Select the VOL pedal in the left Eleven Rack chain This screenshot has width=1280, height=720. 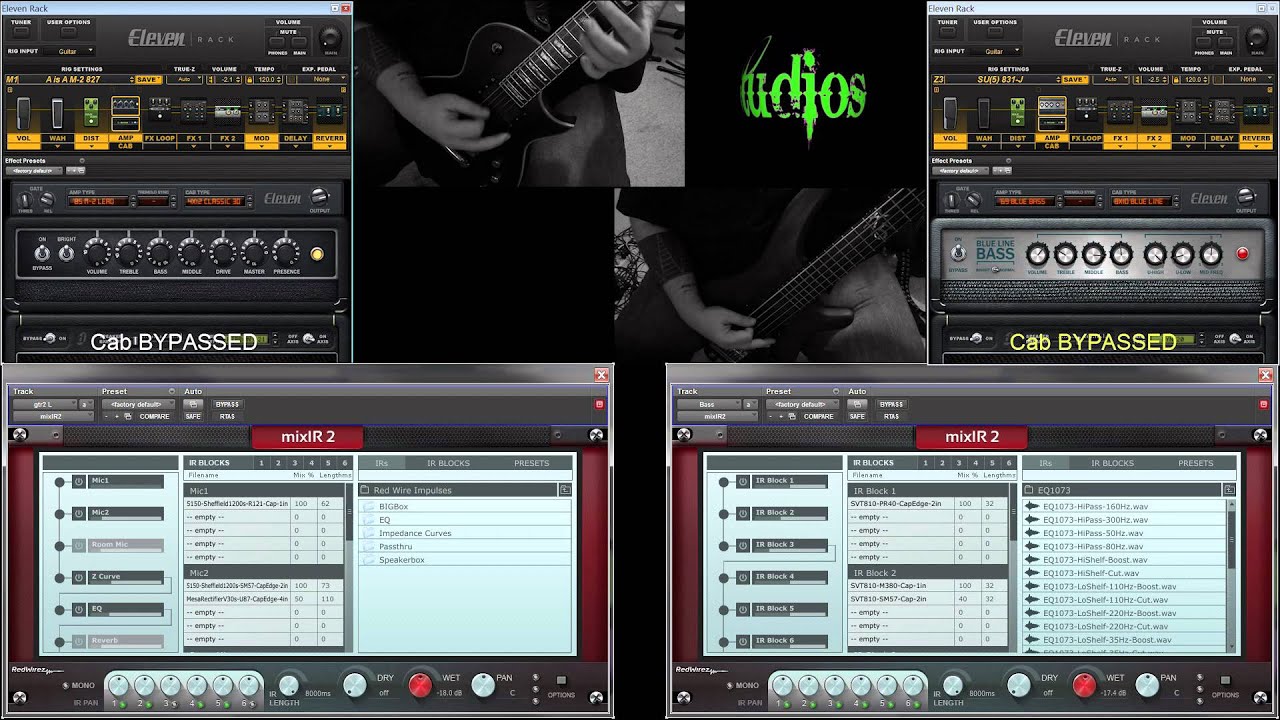(24, 112)
